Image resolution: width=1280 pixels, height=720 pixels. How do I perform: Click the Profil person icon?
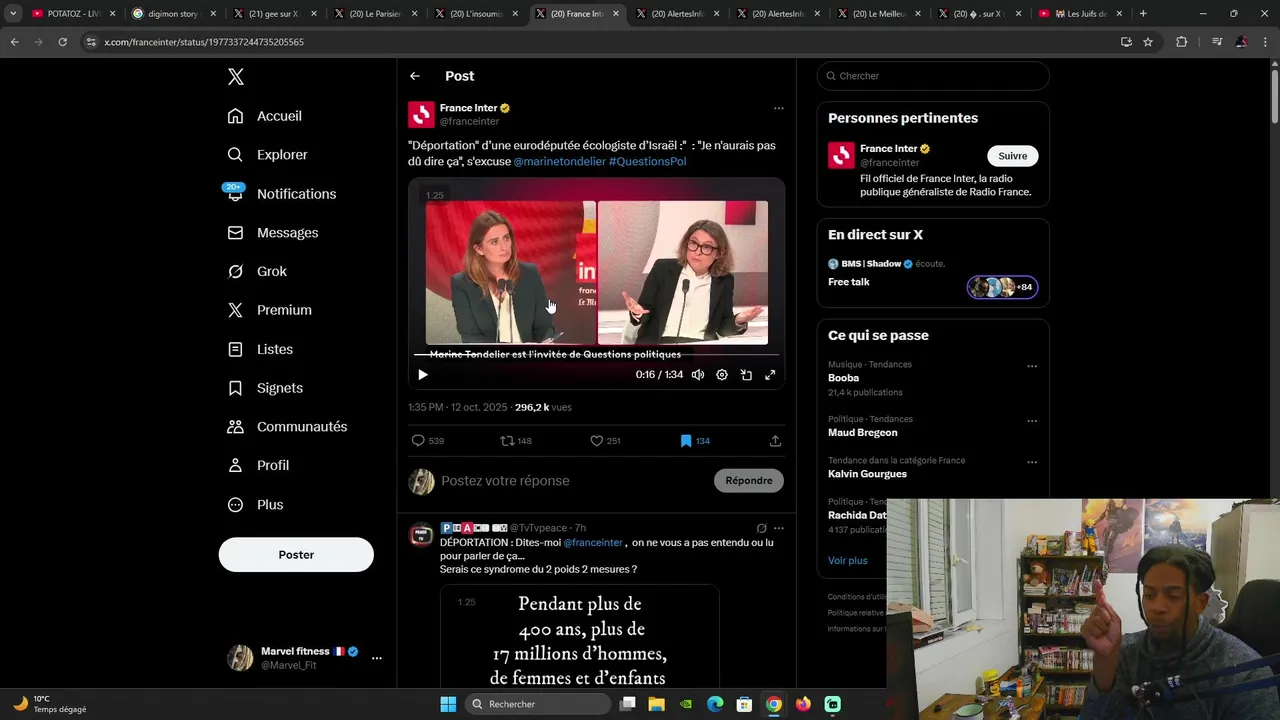pyautogui.click(x=235, y=466)
